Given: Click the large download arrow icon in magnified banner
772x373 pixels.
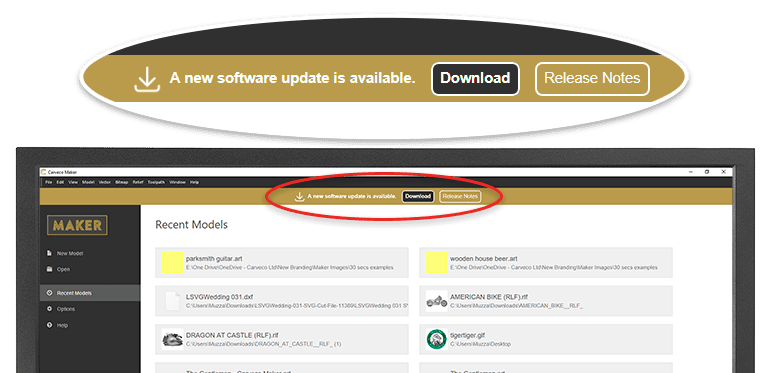Looking at the screenshot, I should click(147, 79).
